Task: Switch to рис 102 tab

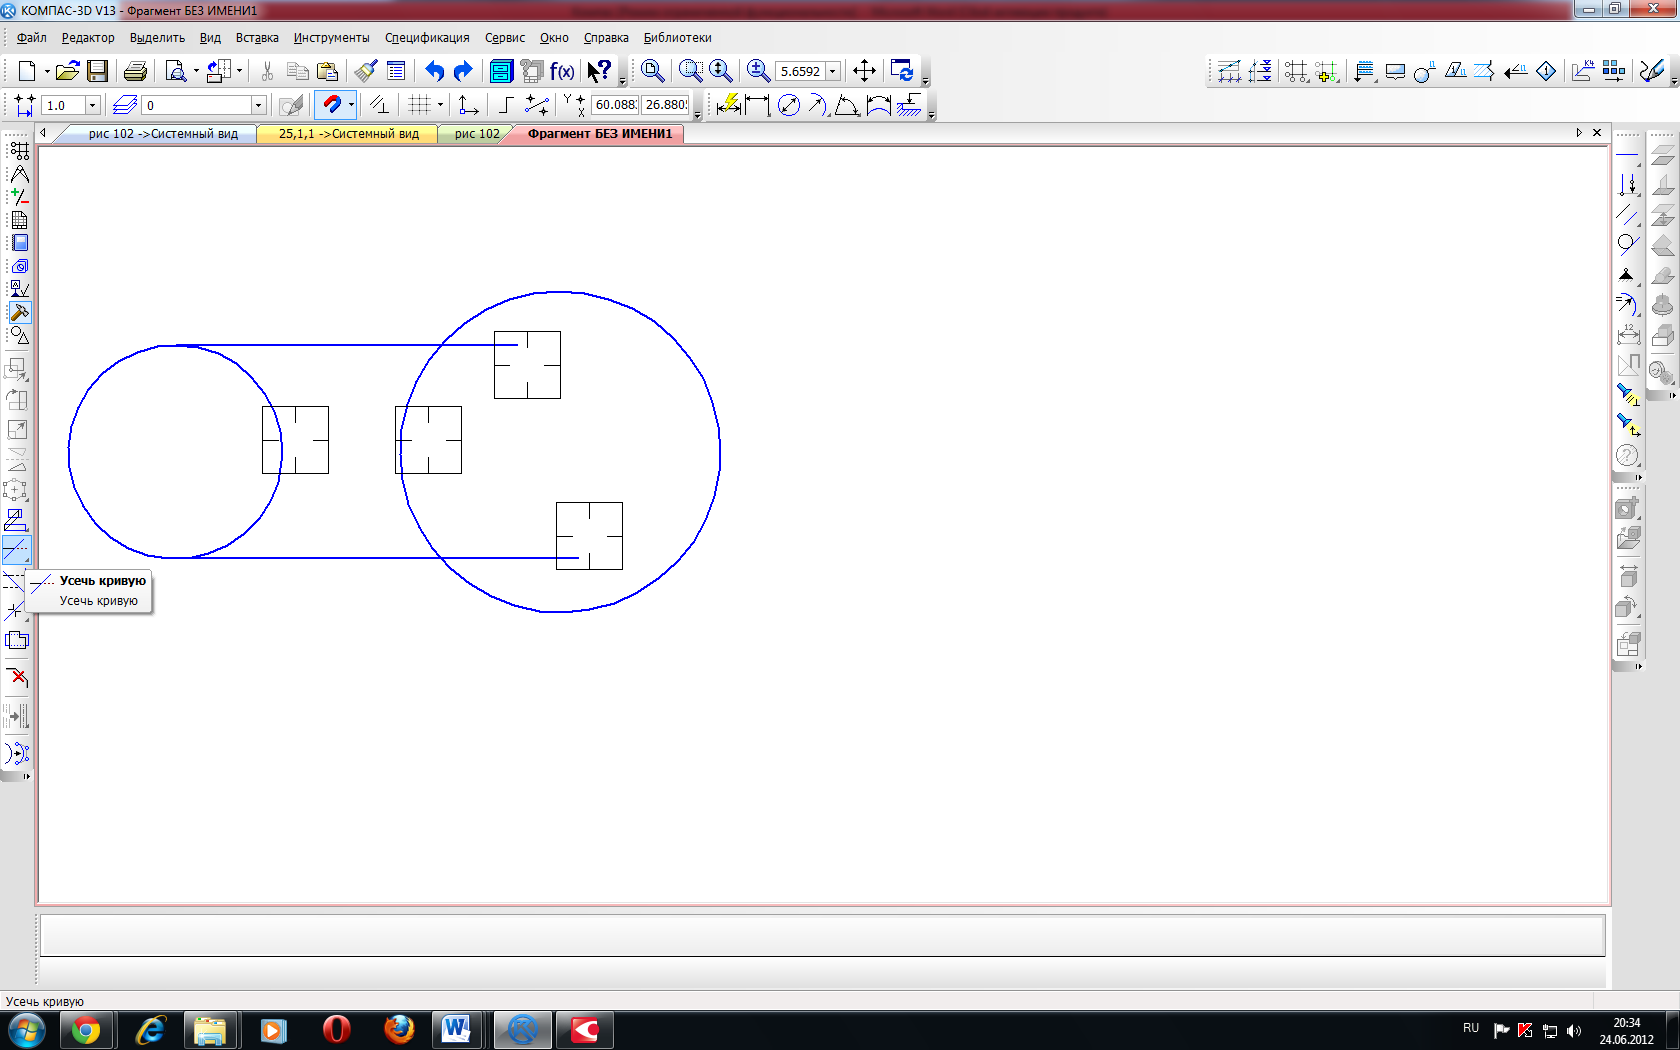Action: click(x=476, y=134)
